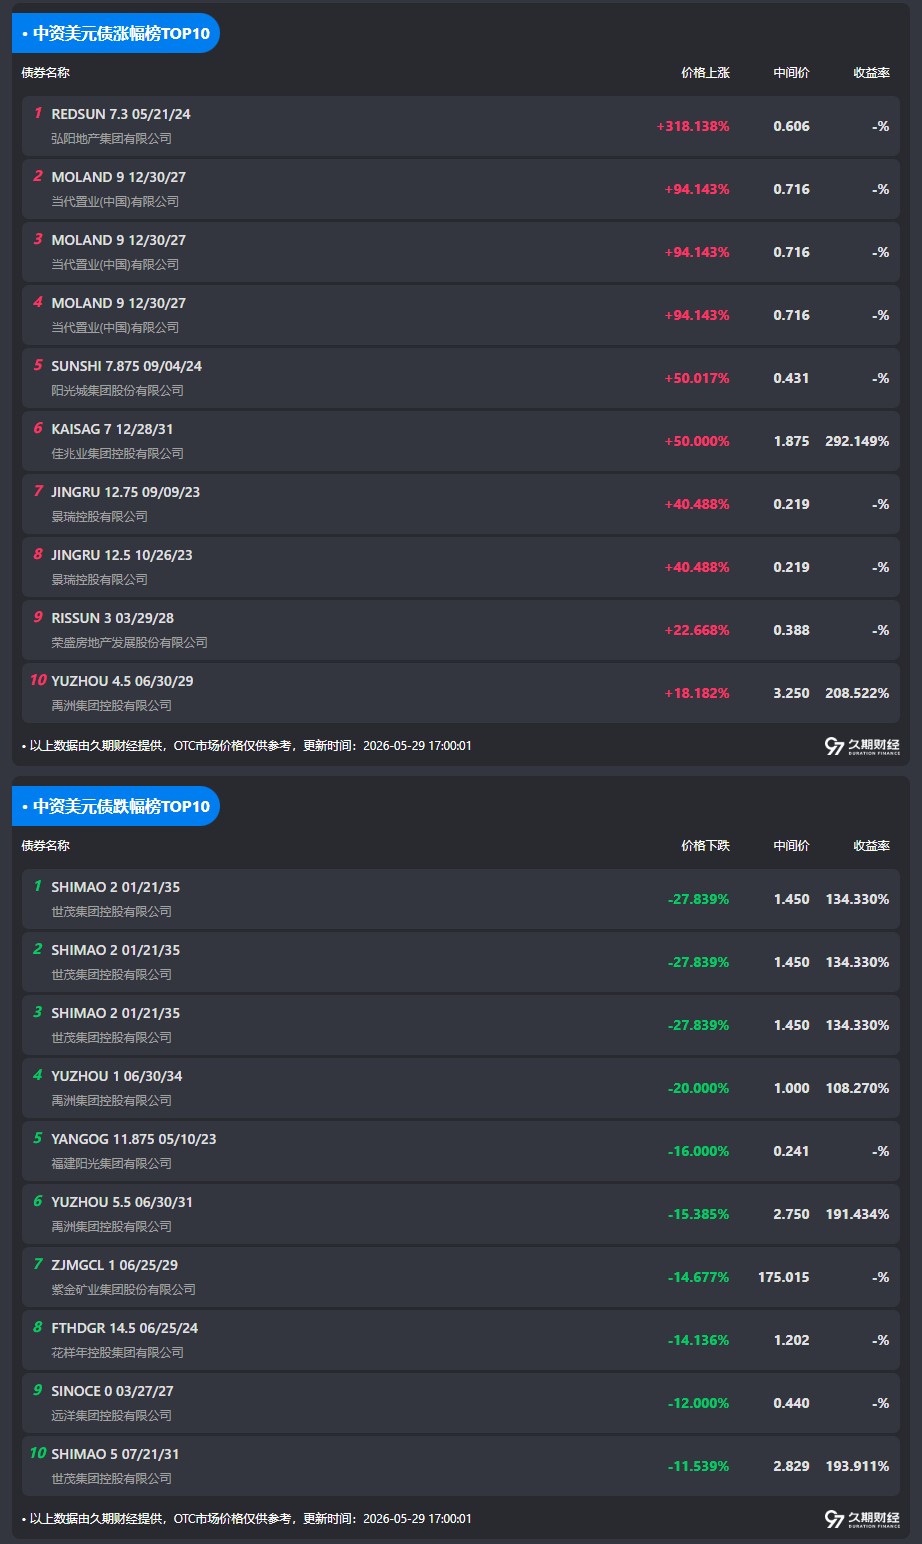Viewport: 922px width, 1544px height.
Task: Click the 1.875 mid price
Action: coord(791,442)
